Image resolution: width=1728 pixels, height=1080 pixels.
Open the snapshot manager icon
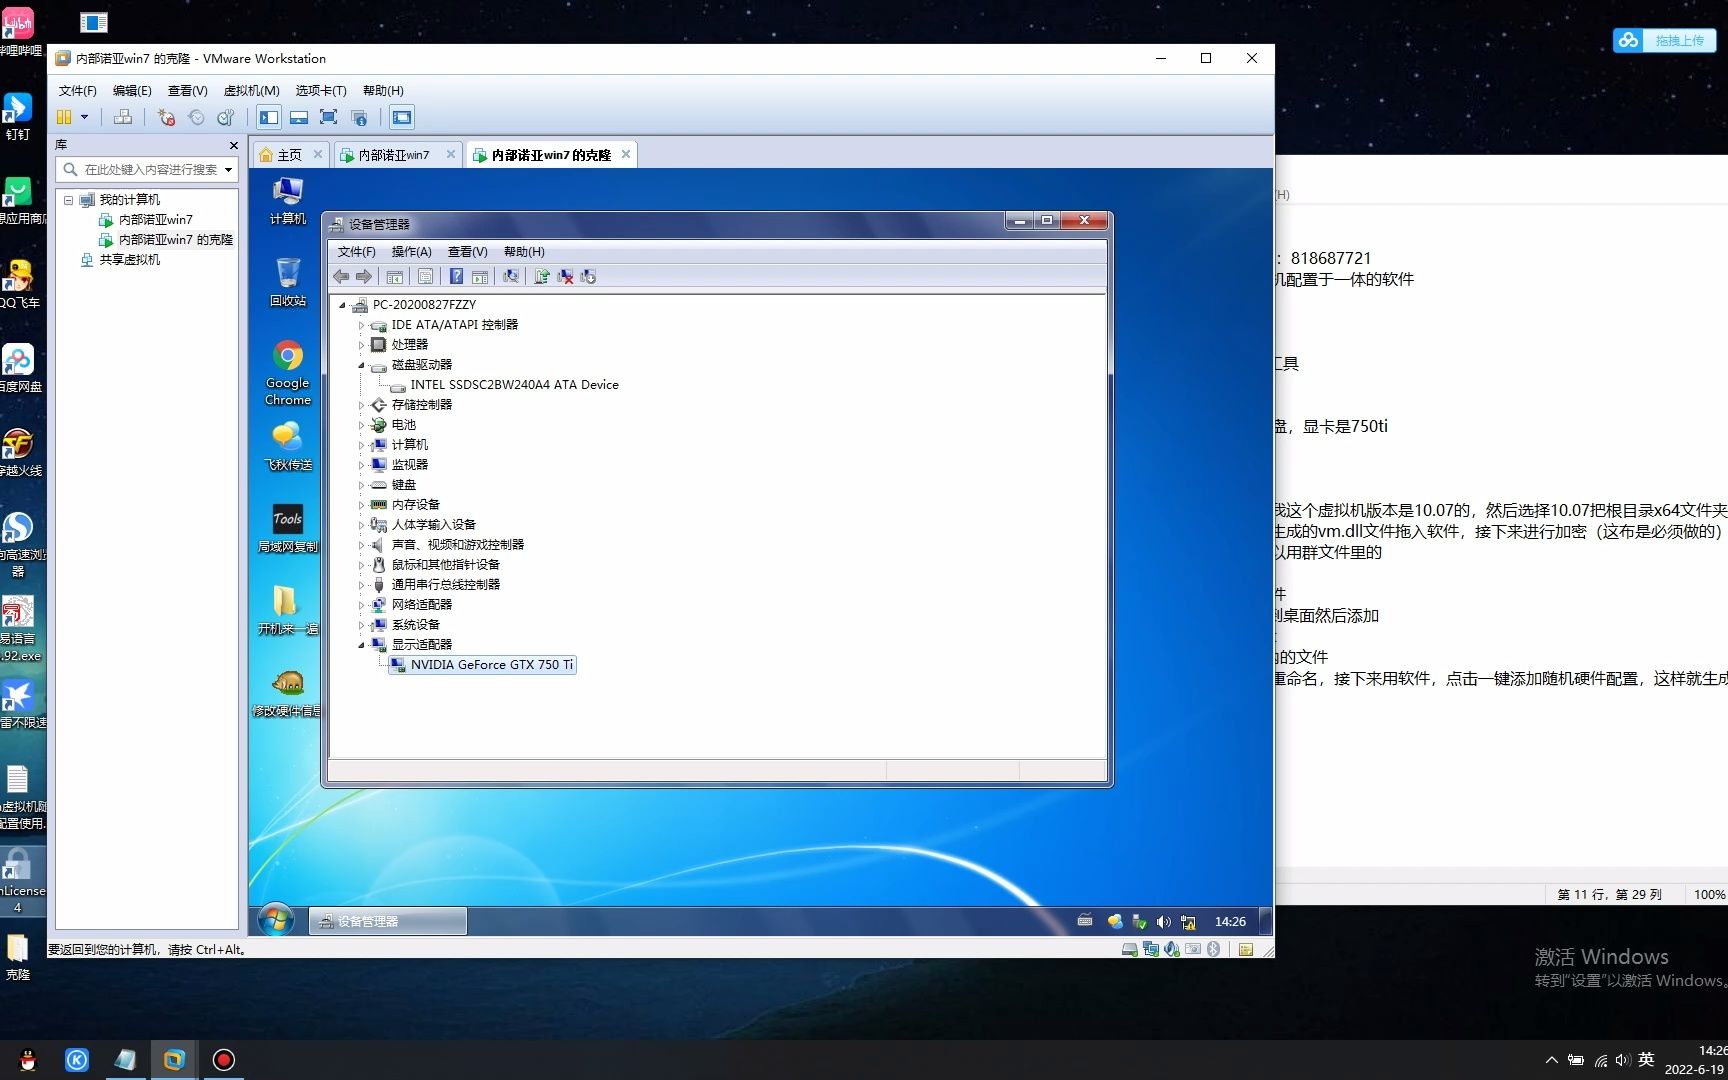coord(226,117)
